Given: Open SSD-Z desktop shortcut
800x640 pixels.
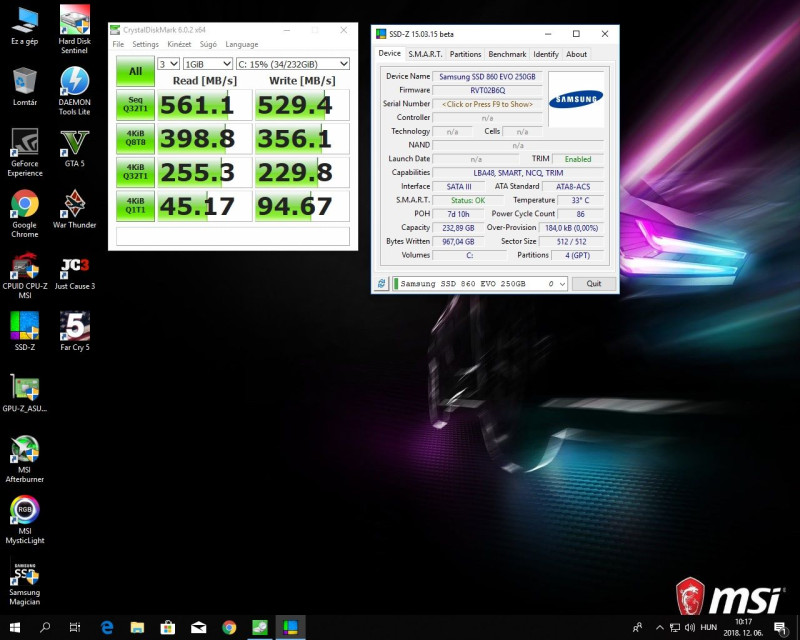Looking at the screenshot, I should coord(24,332).
